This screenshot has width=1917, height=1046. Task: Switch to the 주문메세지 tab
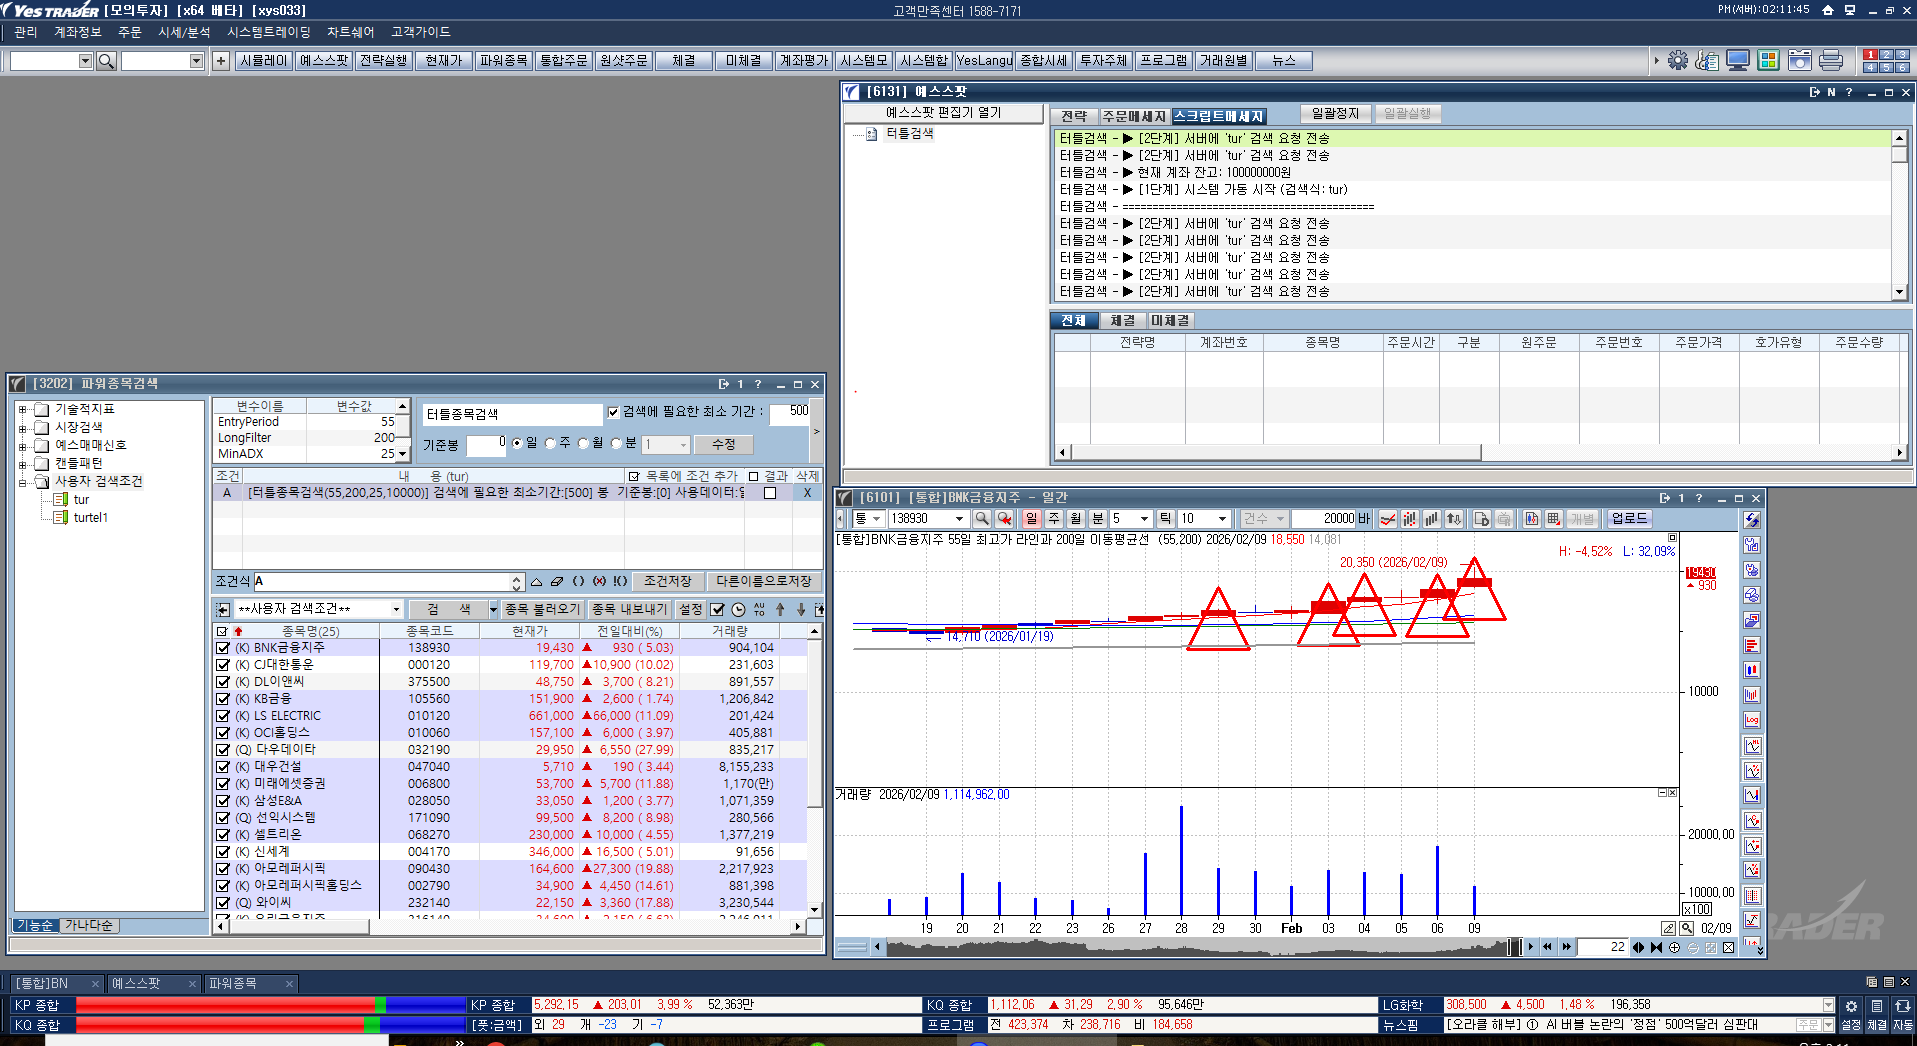coord(1133,116)
